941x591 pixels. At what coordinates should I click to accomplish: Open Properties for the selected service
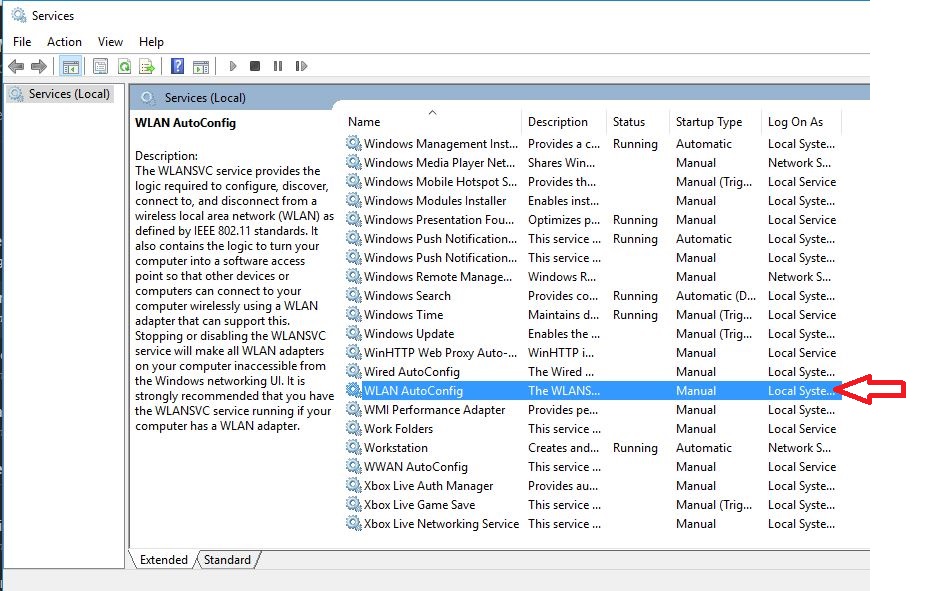[100, 66]
